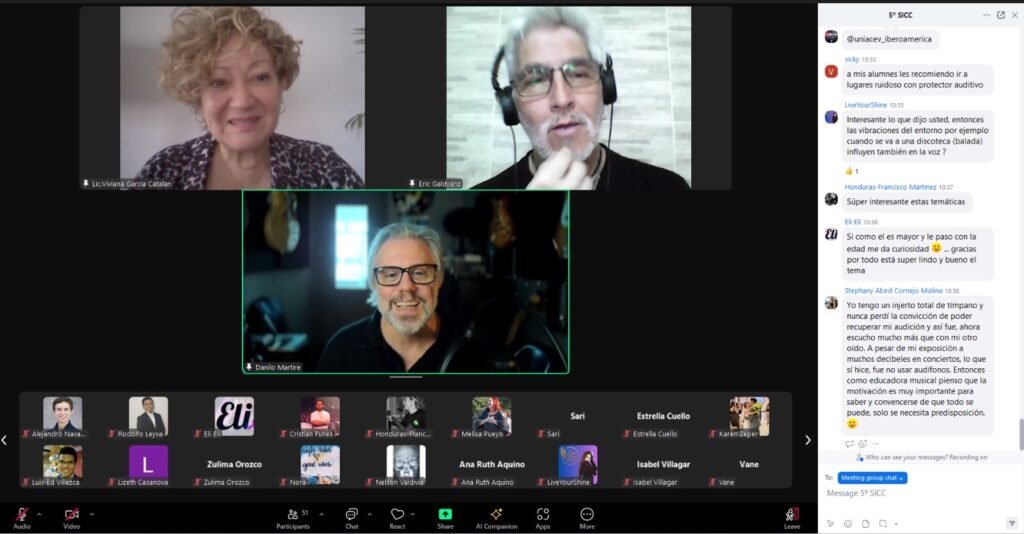Screen dimensions: 1024x534
Task: Open the emoji picker in chat composer
Action: tap(848, 524)
